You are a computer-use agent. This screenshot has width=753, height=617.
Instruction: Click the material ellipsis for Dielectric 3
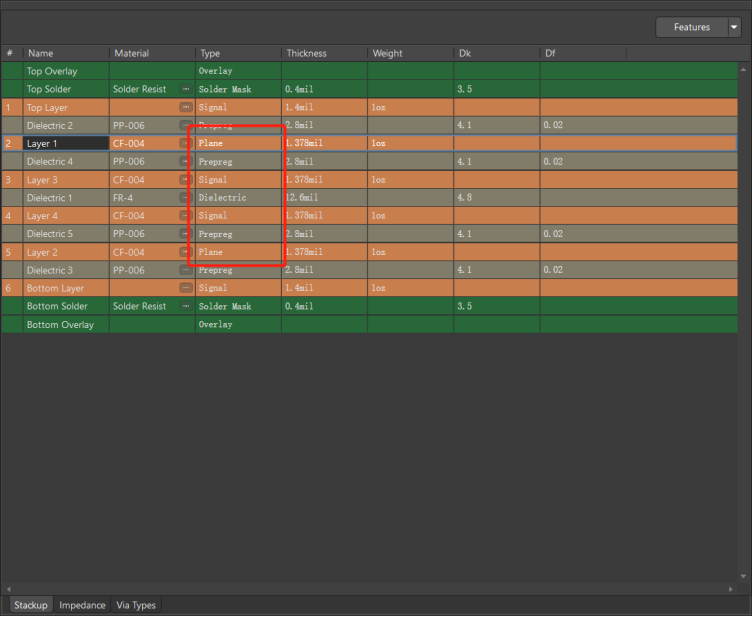coord(185,270)
